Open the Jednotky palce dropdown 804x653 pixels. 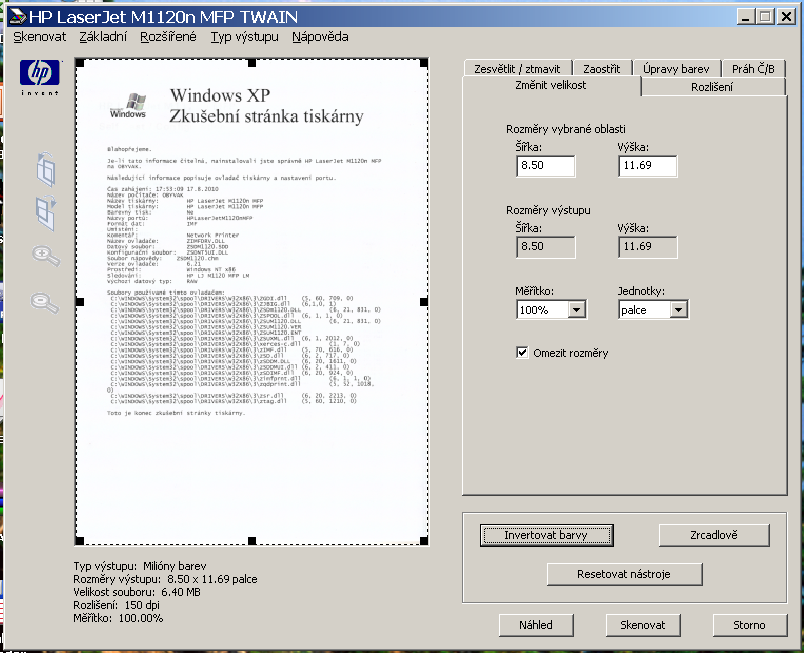[x=678, y=310]
